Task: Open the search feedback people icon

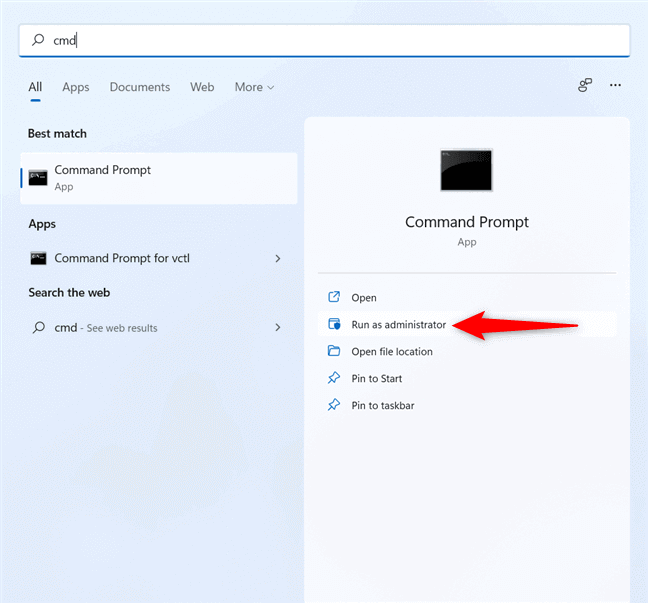Action: 585,86
